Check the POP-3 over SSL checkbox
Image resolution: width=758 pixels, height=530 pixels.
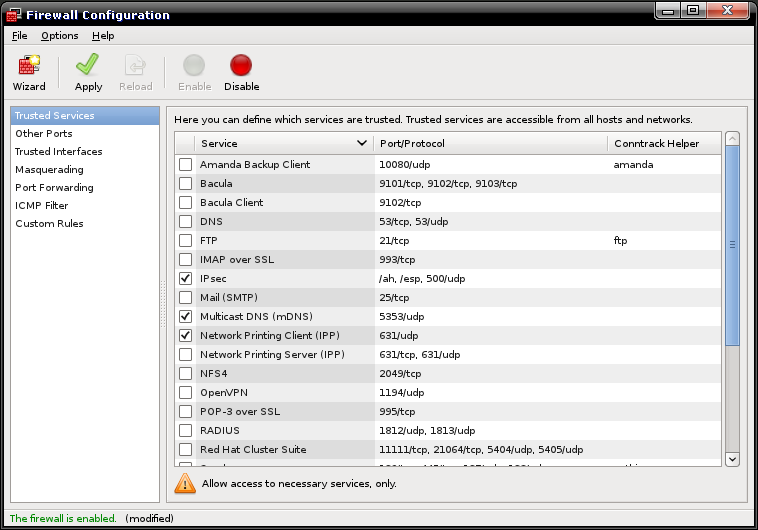[x=186, y=412]
